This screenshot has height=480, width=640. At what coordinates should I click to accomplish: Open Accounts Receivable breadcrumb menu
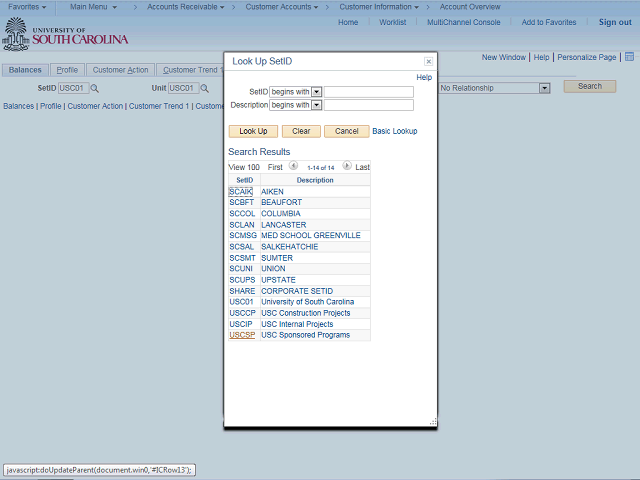[185, 7]
